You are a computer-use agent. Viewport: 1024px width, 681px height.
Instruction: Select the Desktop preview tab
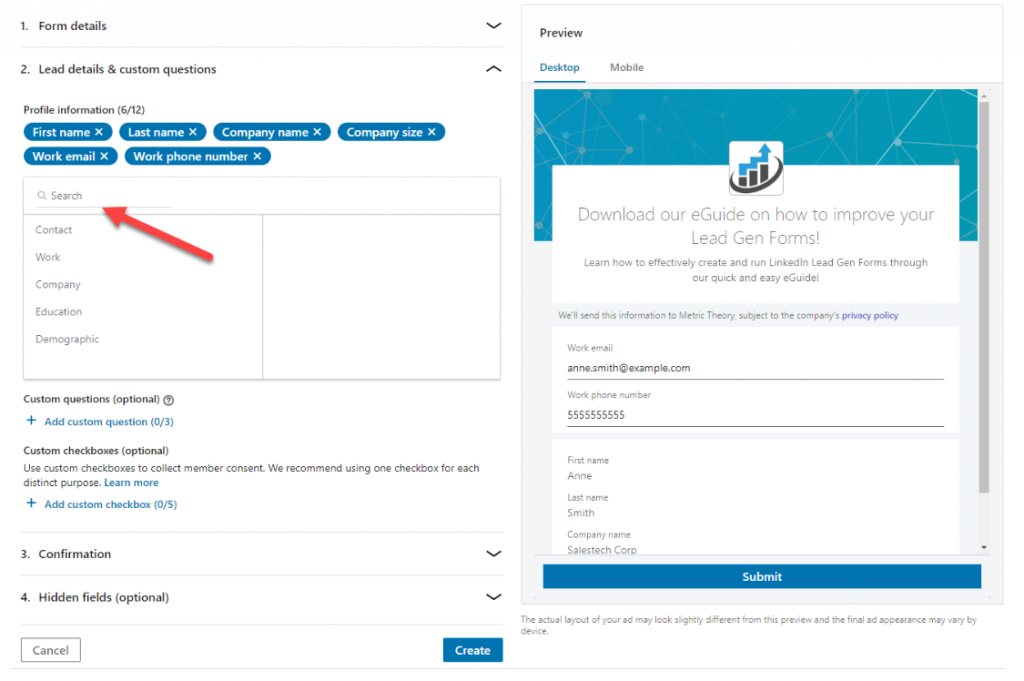559,67
